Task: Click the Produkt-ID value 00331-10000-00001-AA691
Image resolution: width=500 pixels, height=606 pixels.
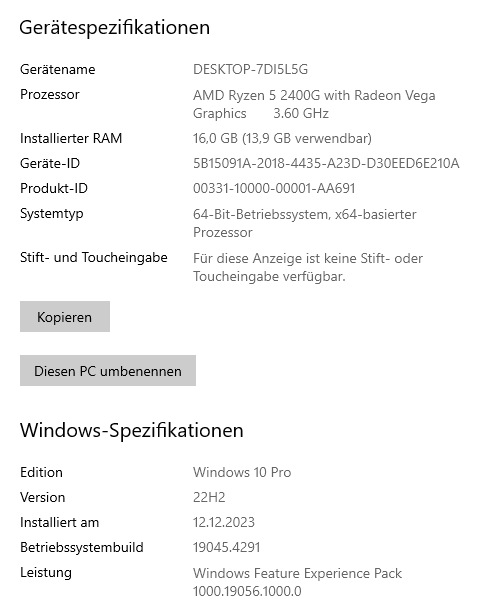Action: coord(274,188)
